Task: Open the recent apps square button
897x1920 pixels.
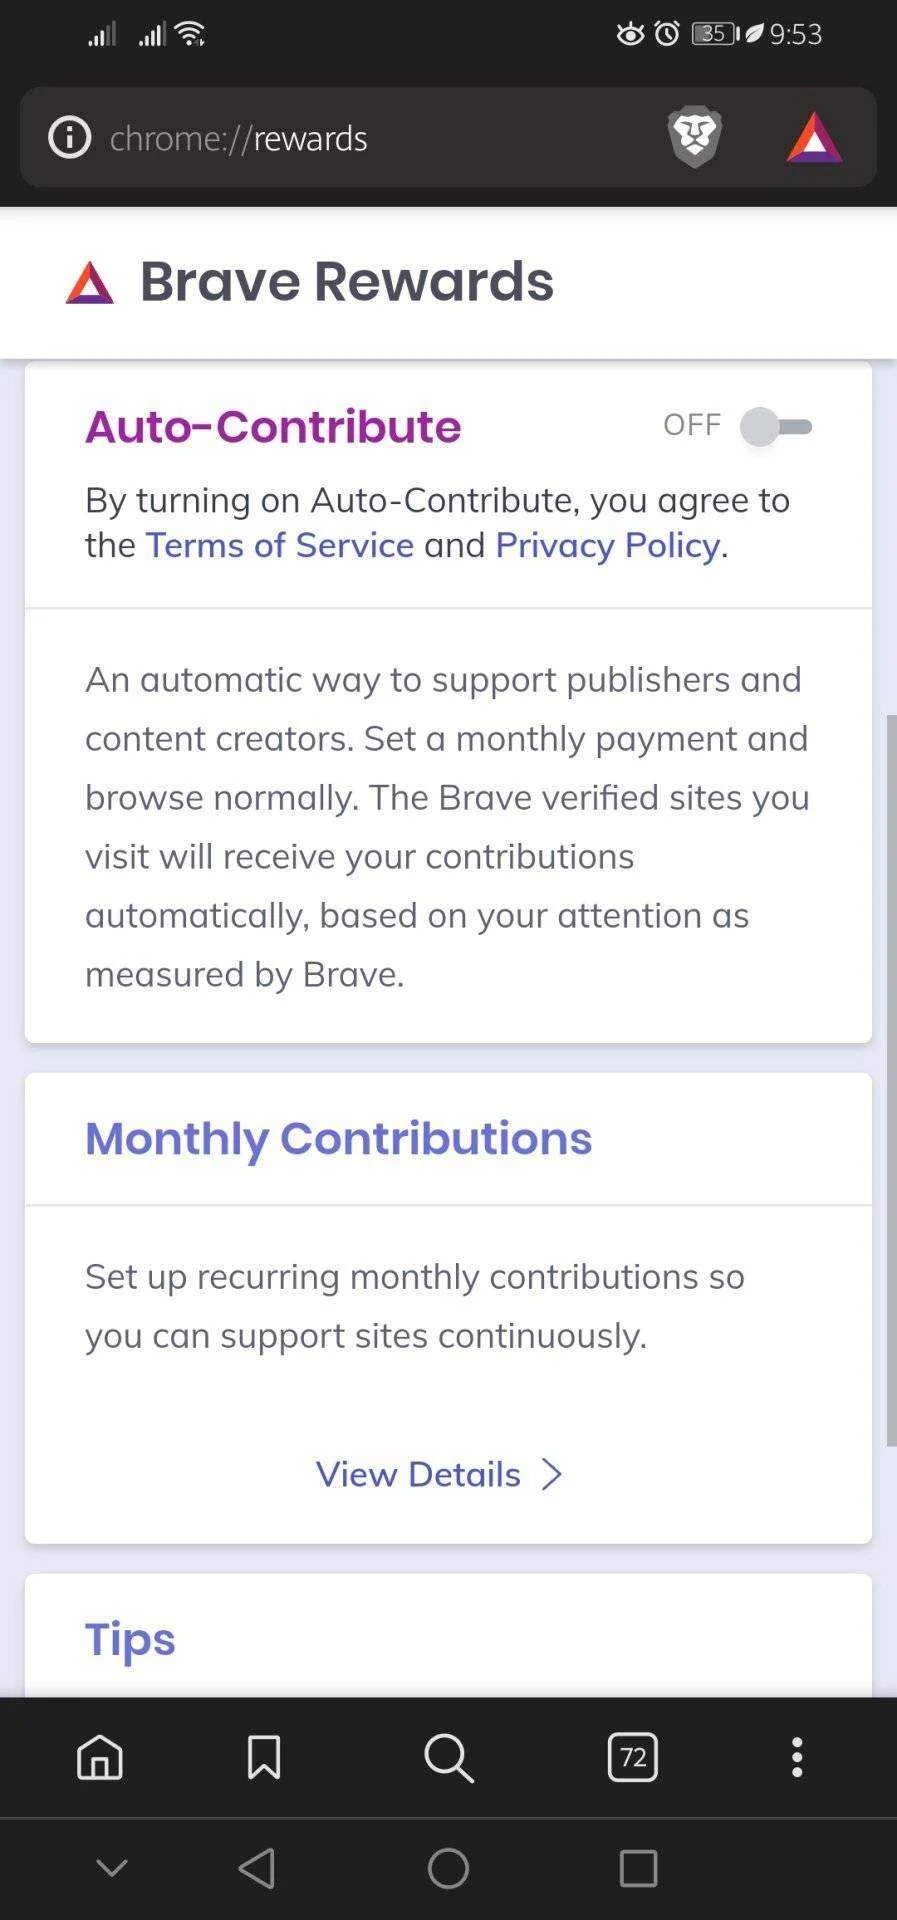Action: click(638, 1868)
